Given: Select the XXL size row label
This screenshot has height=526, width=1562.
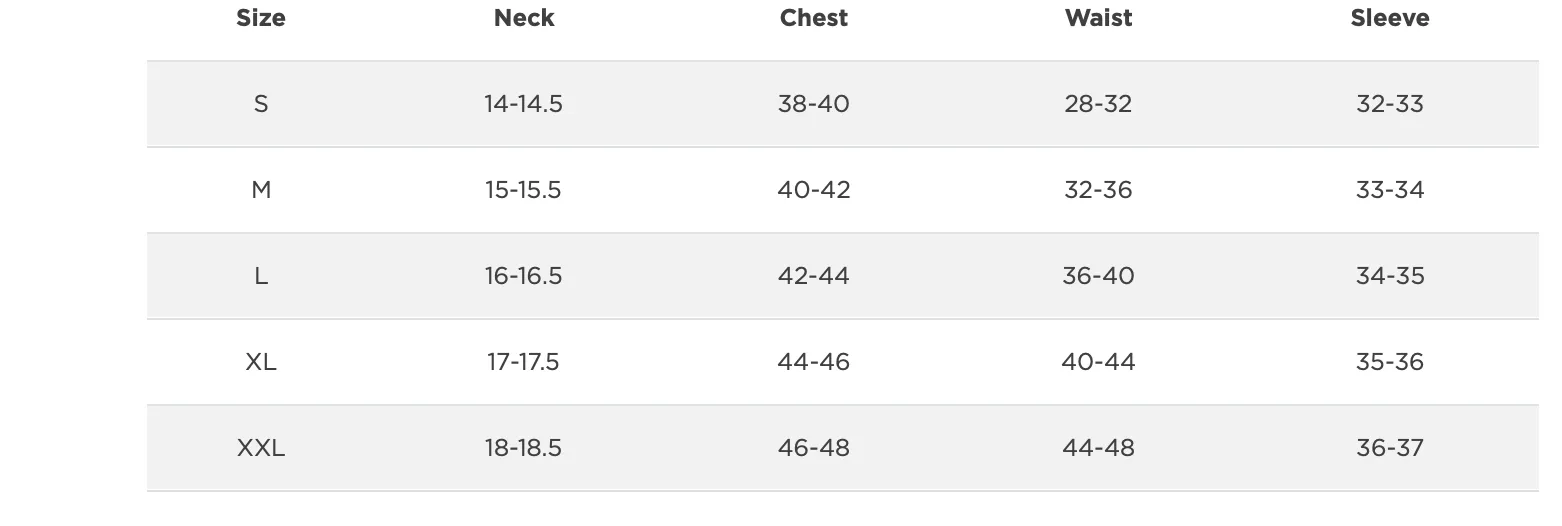Looking at the screenshot, I should 261,448.
